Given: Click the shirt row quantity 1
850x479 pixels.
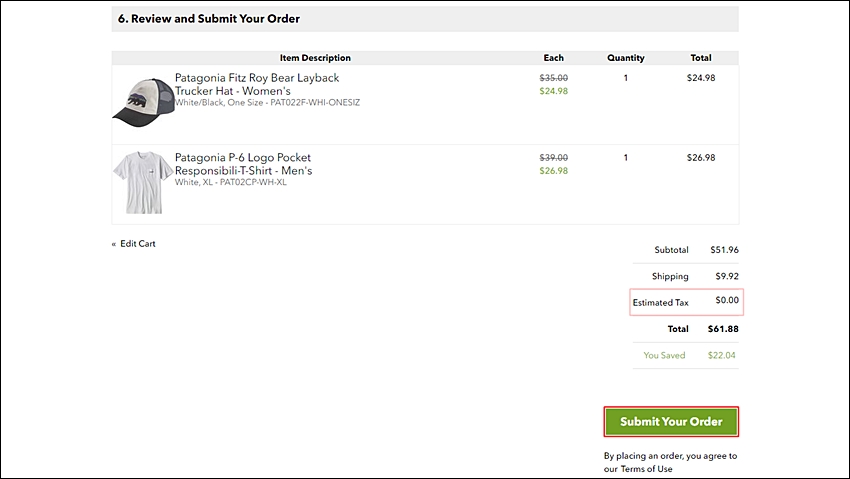Looking at the screenshot, I should 626,158.
